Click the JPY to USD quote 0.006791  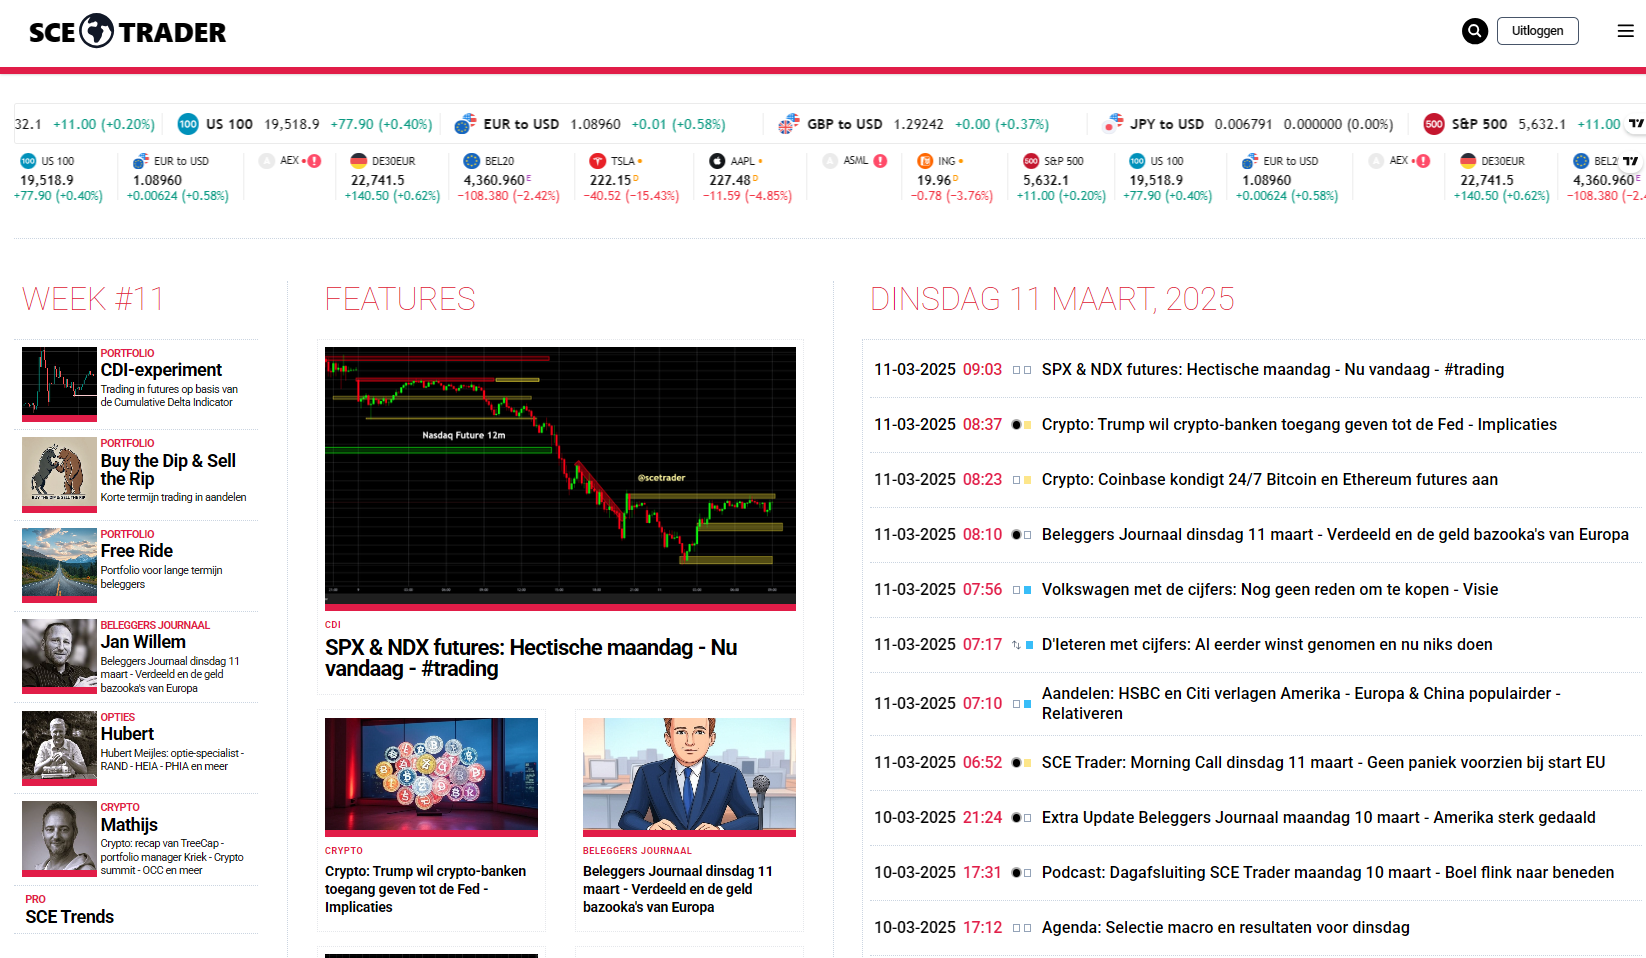(1243, 124)
